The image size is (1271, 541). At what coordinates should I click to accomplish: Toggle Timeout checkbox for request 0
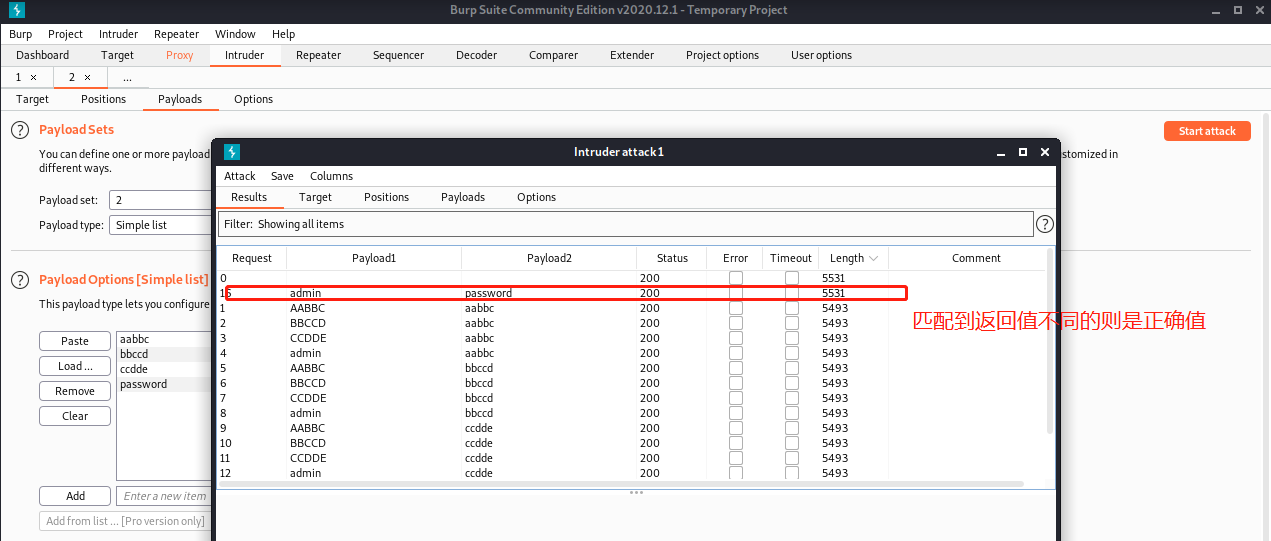point(792,278)
